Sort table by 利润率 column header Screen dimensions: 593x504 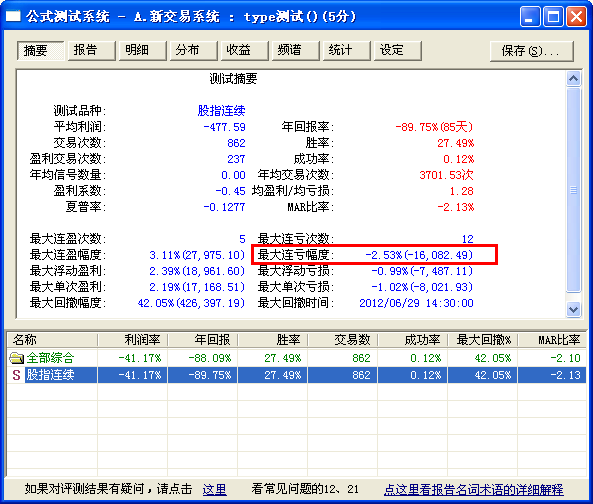(x=133, y=340)
